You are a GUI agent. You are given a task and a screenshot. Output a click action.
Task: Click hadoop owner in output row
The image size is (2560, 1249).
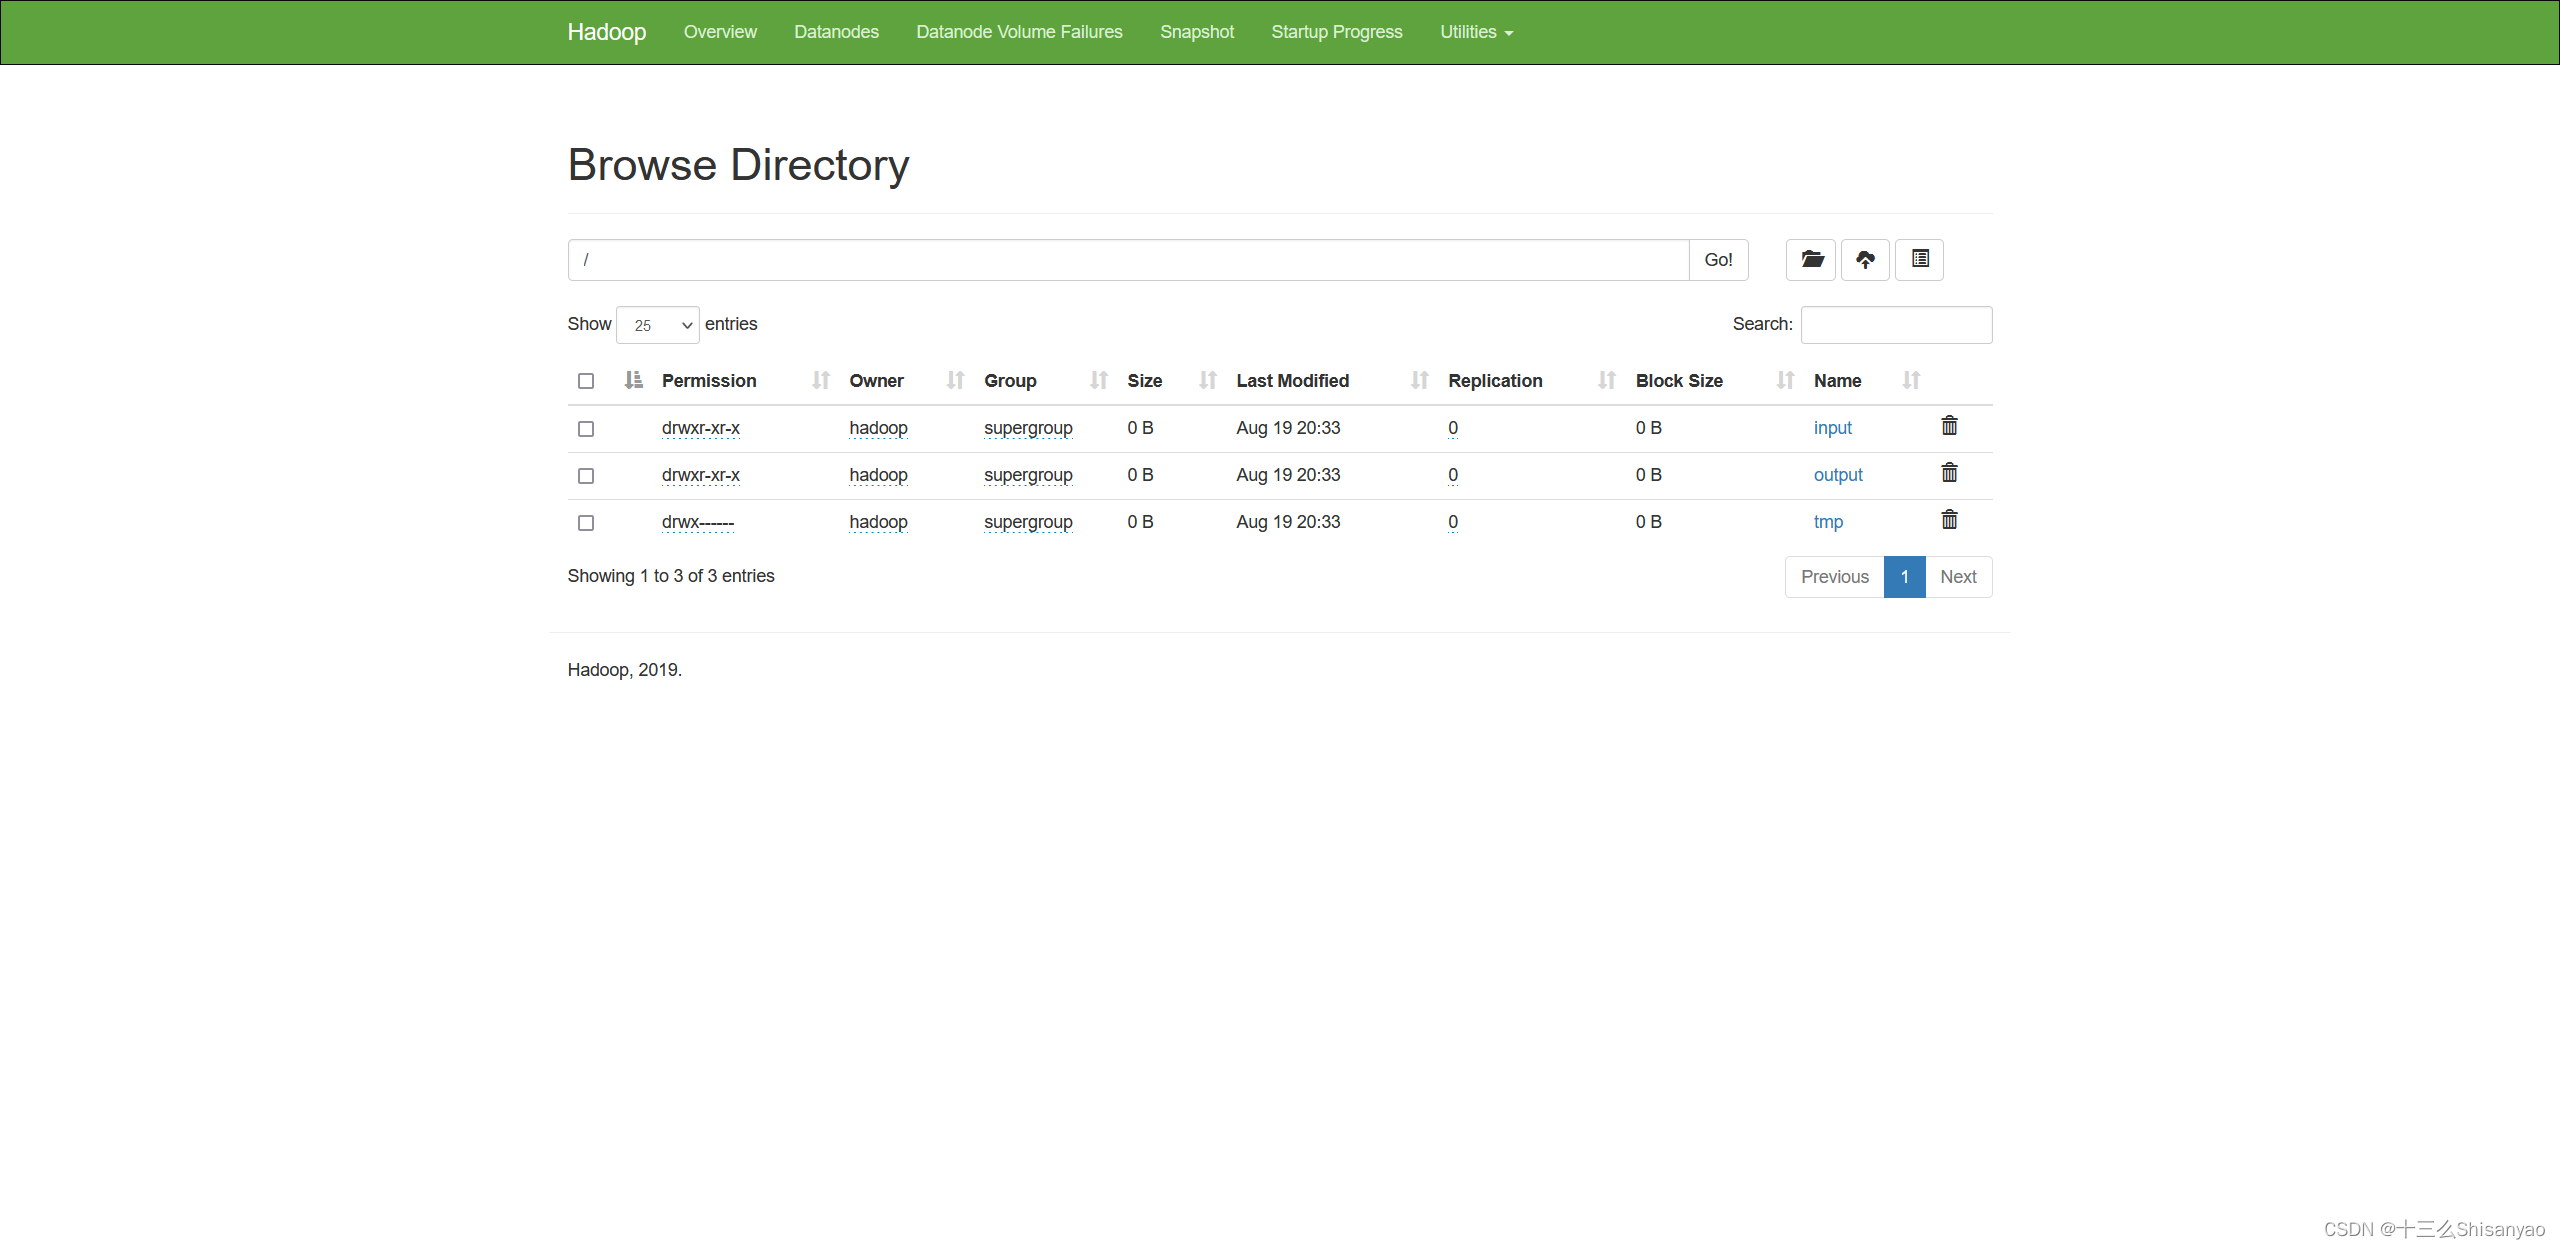pos(878,475)
